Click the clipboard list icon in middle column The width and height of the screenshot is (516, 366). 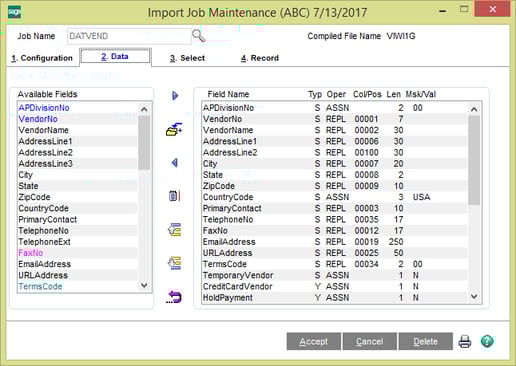(x=174, y=196)
